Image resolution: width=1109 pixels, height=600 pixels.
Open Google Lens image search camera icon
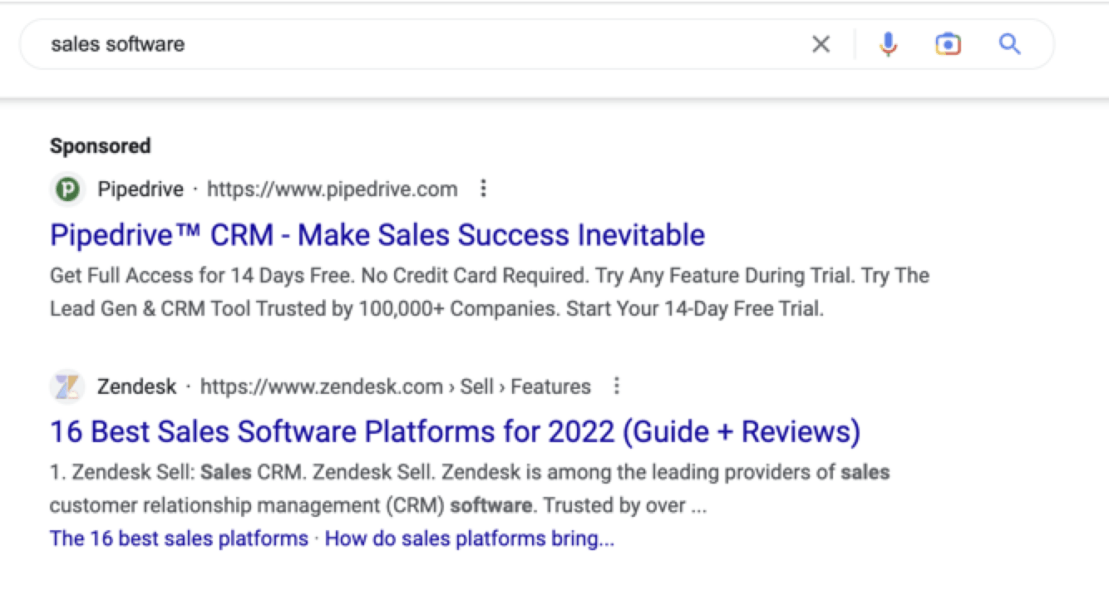click(948, 44)
